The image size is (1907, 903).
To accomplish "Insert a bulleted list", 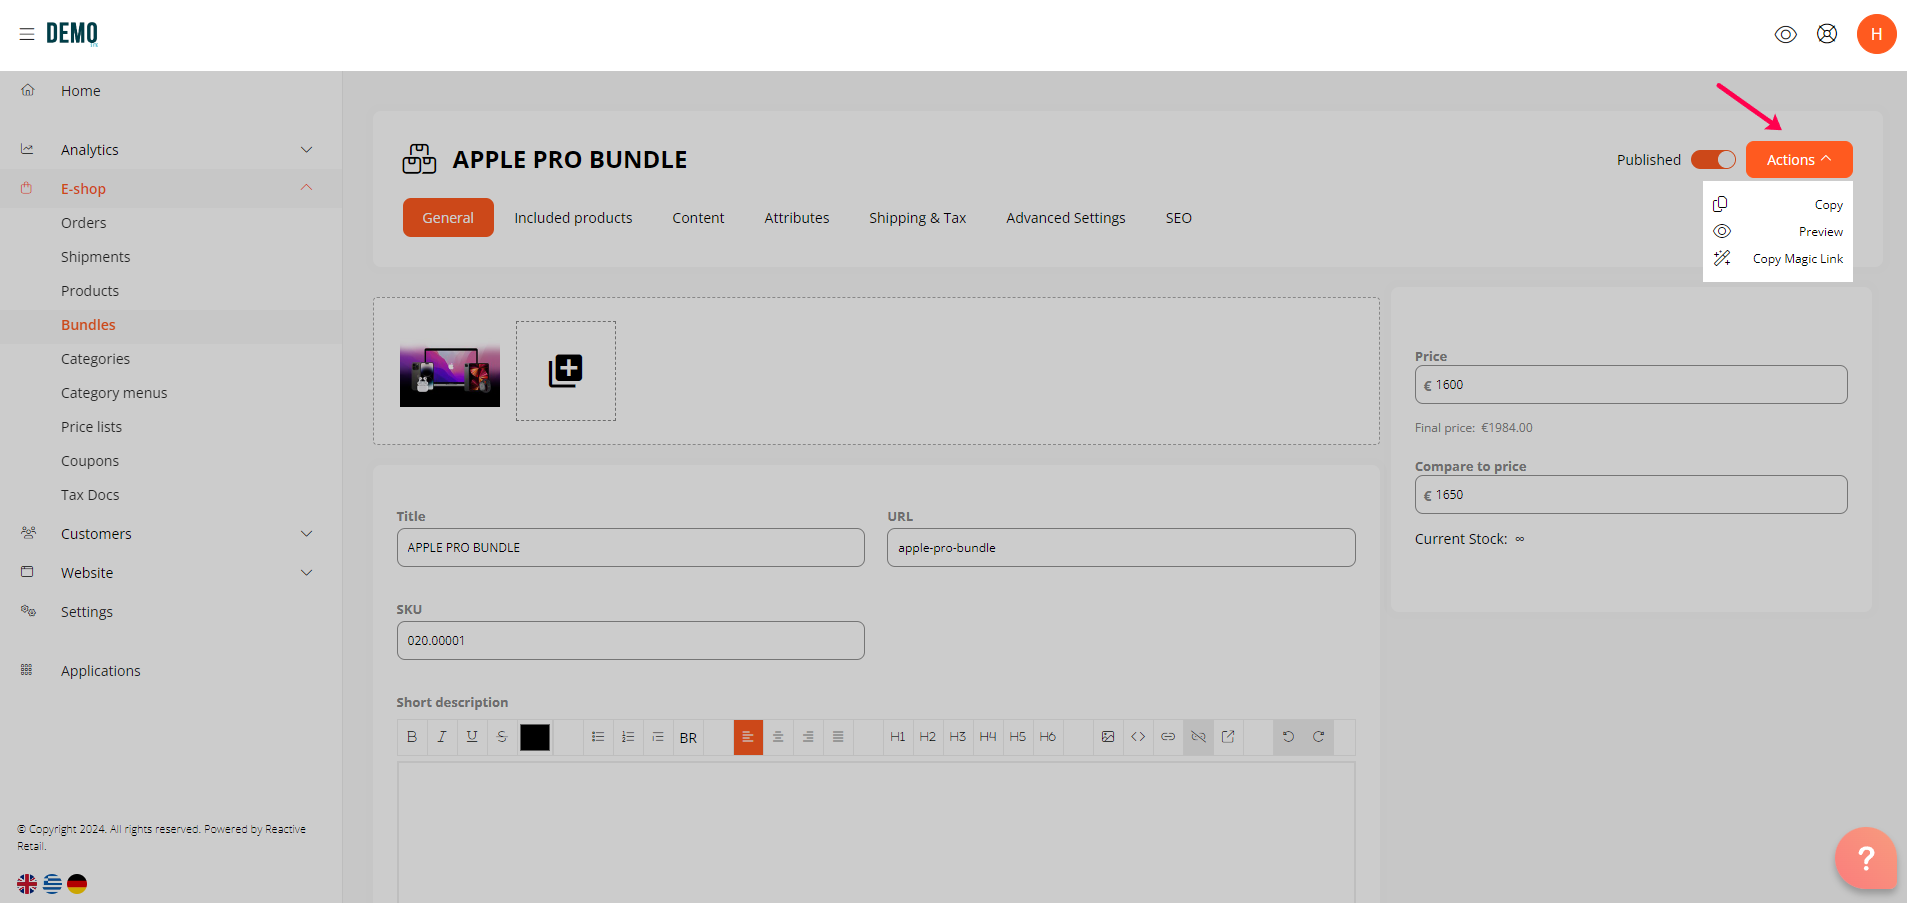I will tap(598, 737).
